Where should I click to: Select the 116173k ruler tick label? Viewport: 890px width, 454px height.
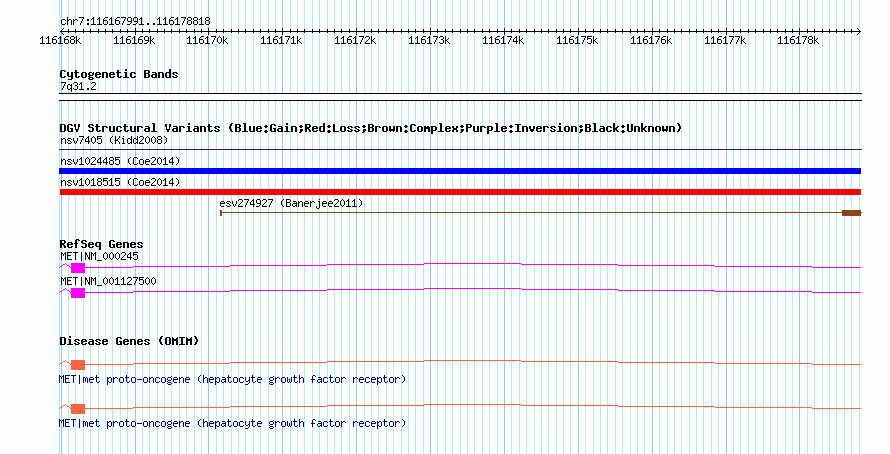point(429,40)
